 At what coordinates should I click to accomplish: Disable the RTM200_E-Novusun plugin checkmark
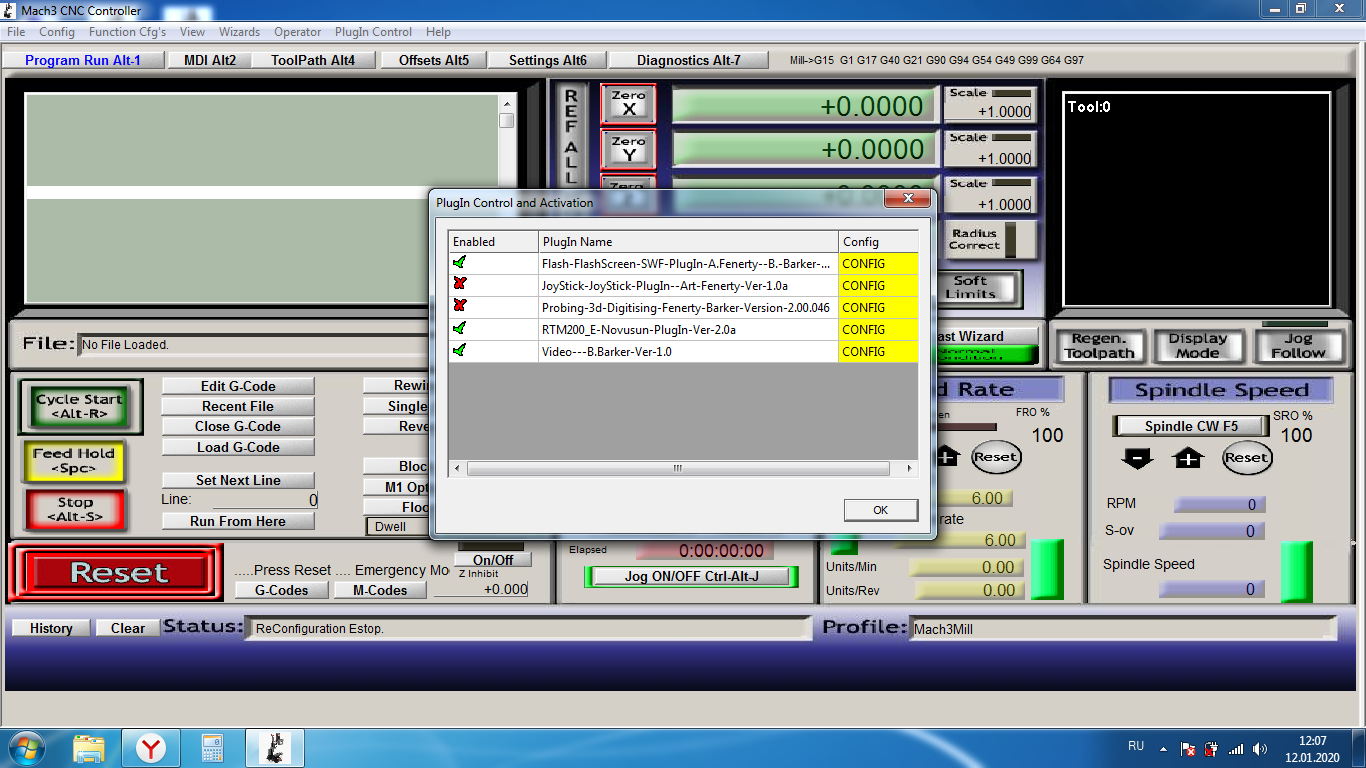460,329
